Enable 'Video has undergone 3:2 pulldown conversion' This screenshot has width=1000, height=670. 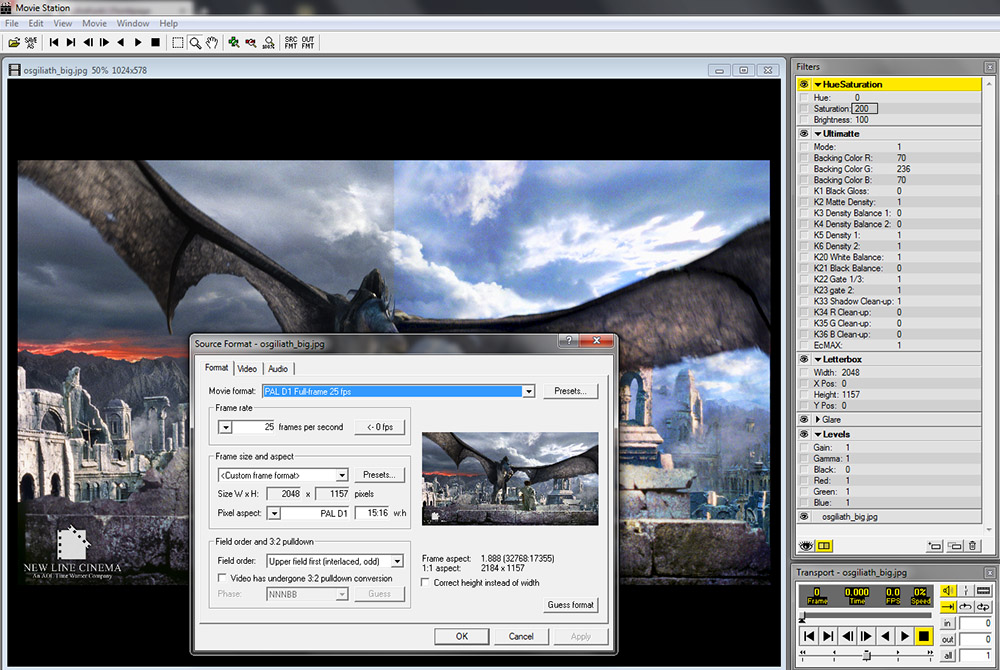[222, 578]
